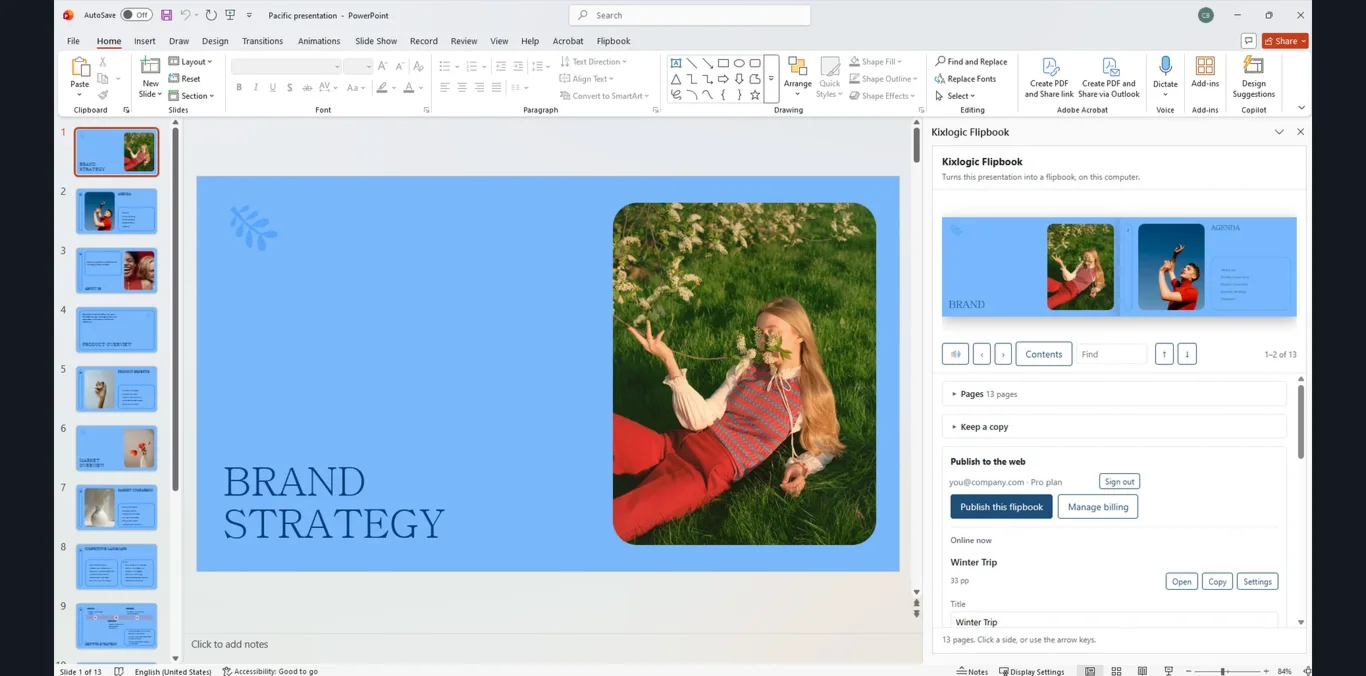Click the Paste clipboard icon
This screenshot has height=676, width=1366.
pos(79,67)
